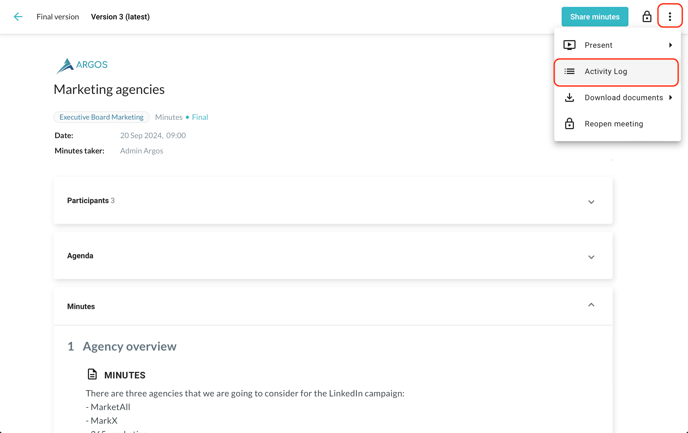The width and height of the screenshot is (688, 433).
Task: Expand the Participants section
Action: click(591, 202)
